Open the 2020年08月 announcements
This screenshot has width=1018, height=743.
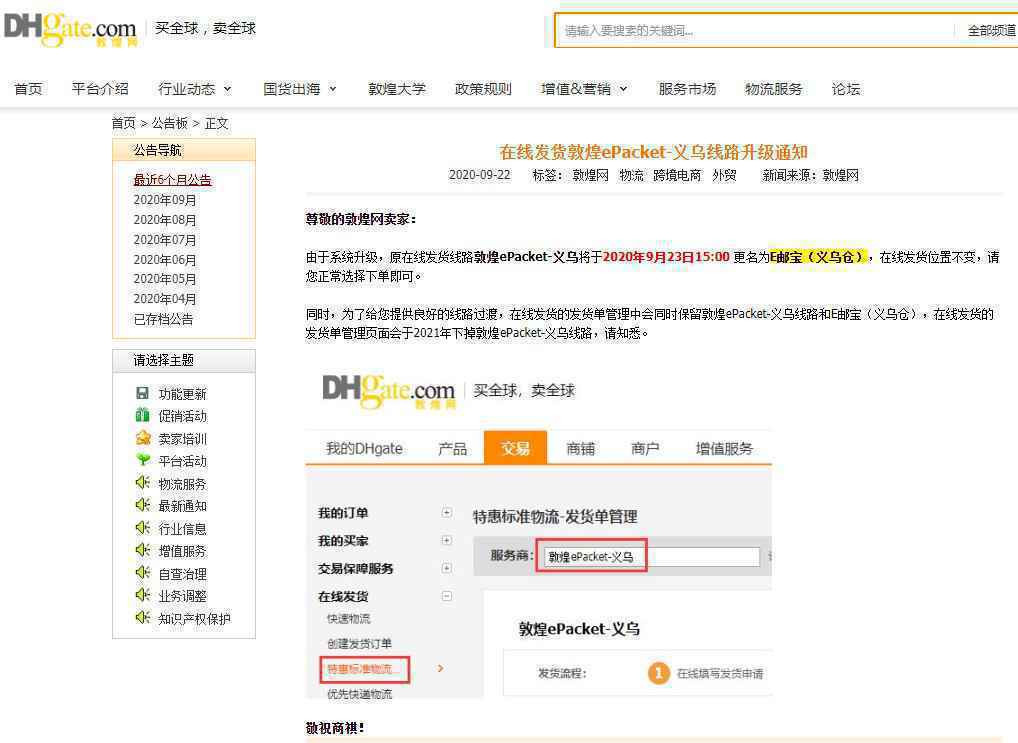(165, 220)
